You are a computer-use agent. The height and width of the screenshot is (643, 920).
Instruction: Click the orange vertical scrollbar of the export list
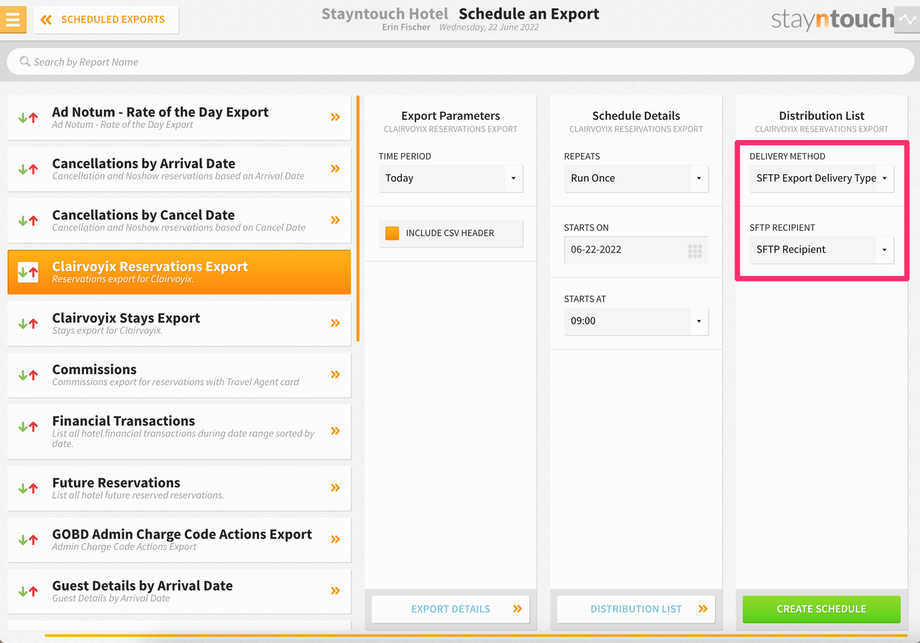[358, 219]
